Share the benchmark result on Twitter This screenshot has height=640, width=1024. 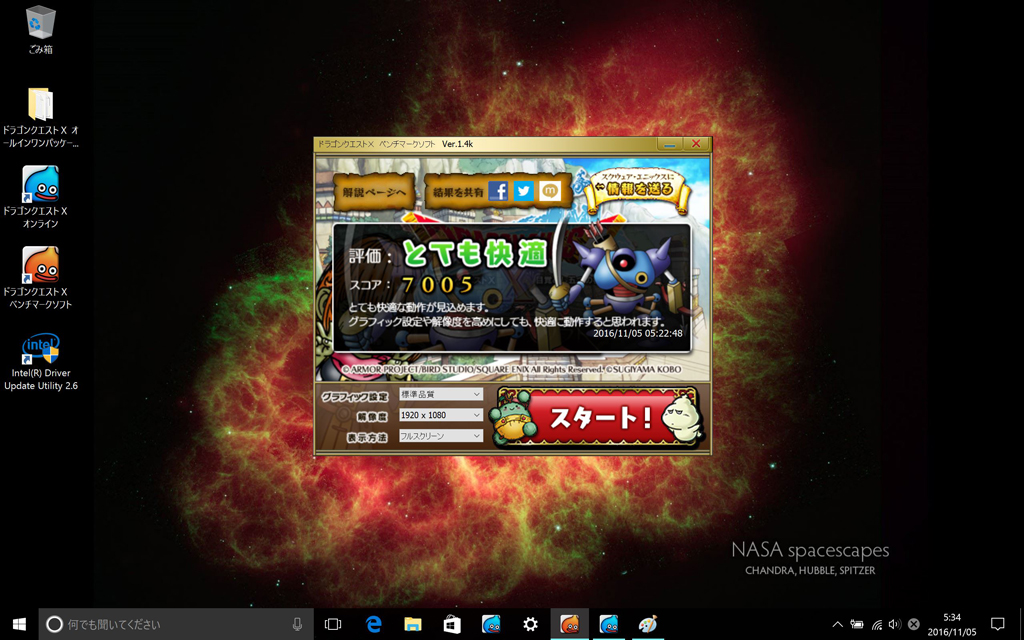click(524, 191)
